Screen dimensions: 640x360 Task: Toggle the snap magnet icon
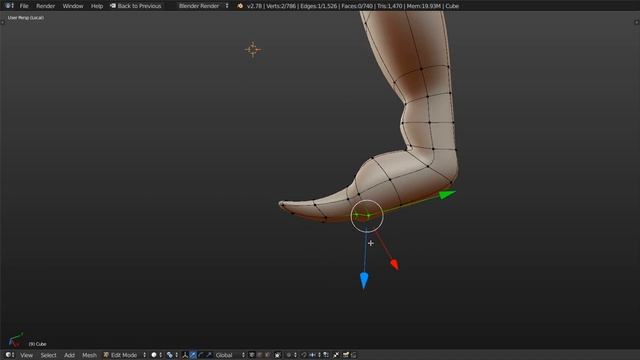click(304, 355)
